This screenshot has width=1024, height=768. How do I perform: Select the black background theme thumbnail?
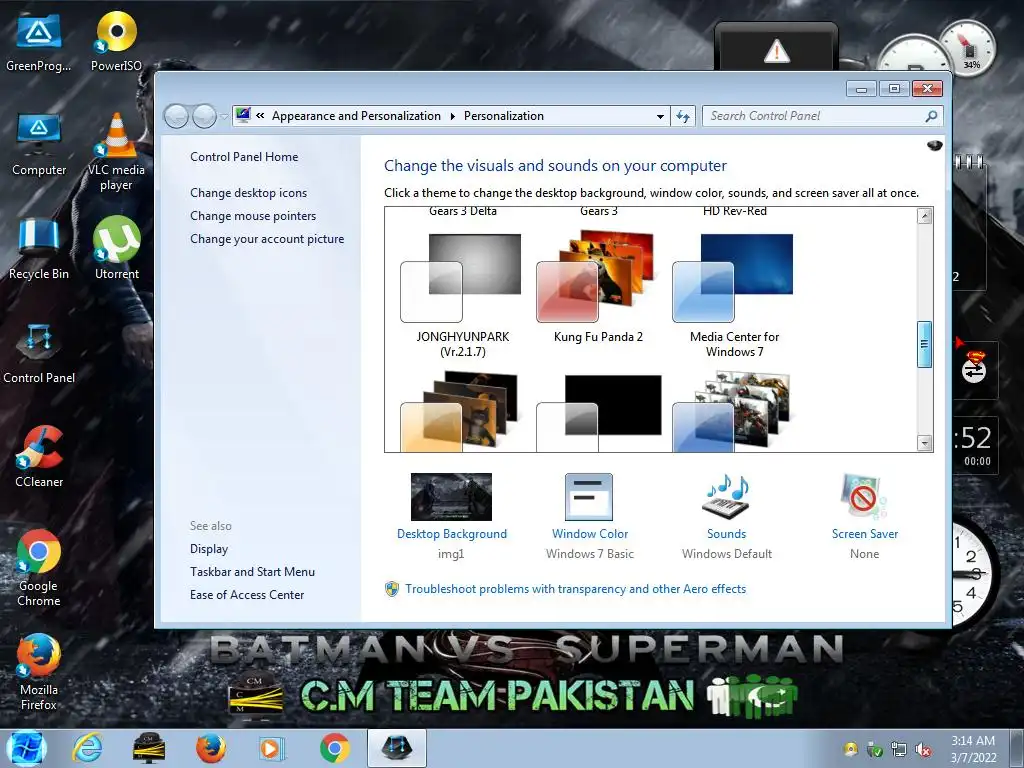pos(599,413)
